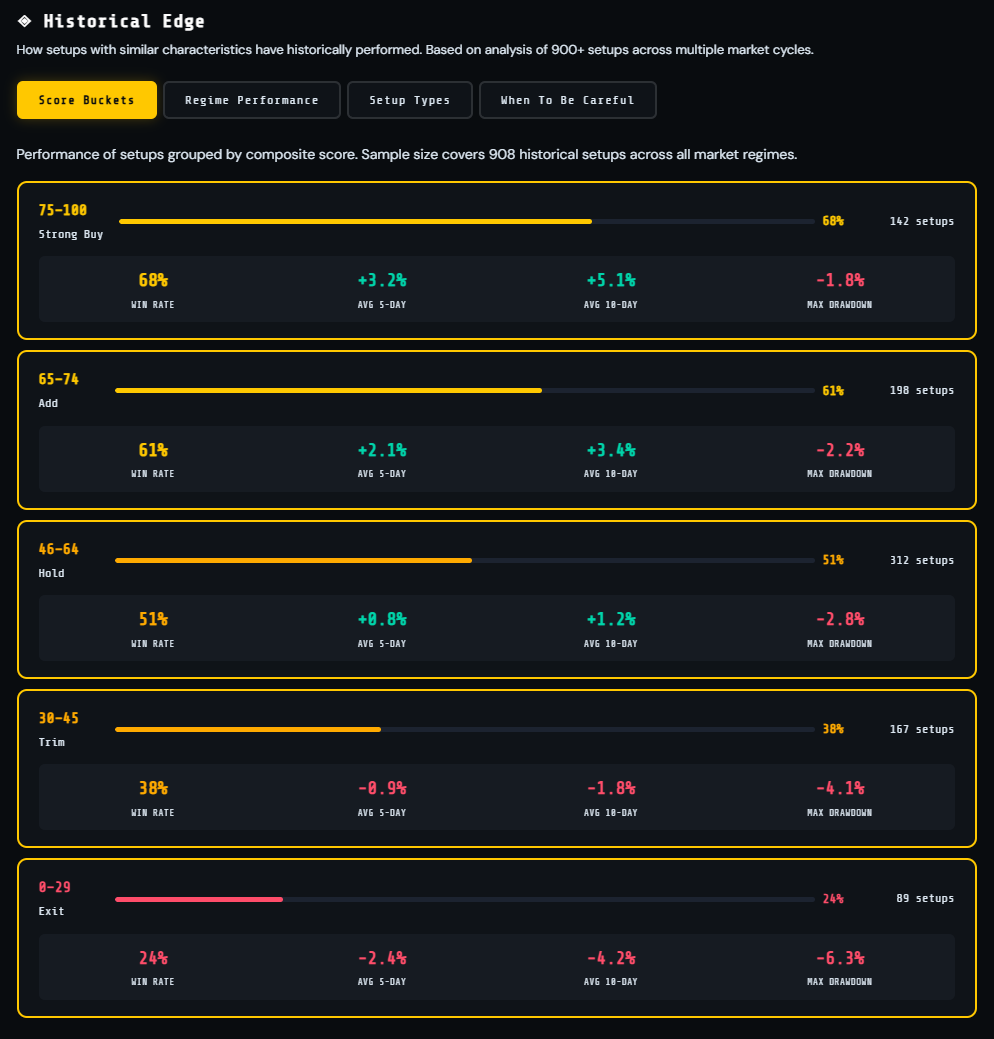Click the diamond icon beside Historical Edge
The height and width of the screenshot is (1039, 994).
coord(25,21)
